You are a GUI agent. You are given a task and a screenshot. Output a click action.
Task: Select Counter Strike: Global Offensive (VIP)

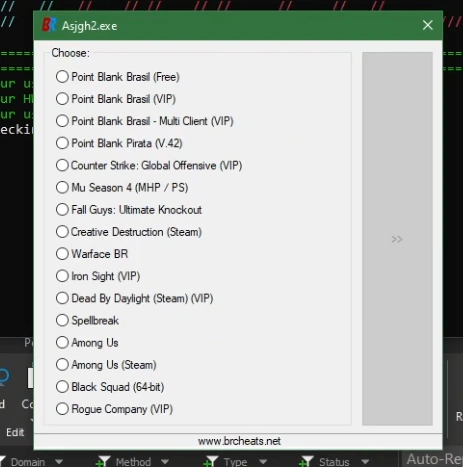[149, 165]
